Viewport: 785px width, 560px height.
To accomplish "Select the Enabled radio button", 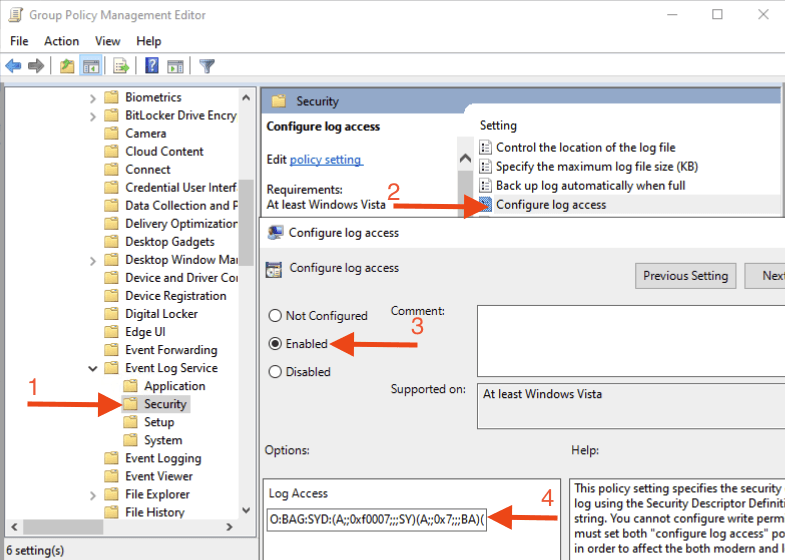I will [275, 343].
